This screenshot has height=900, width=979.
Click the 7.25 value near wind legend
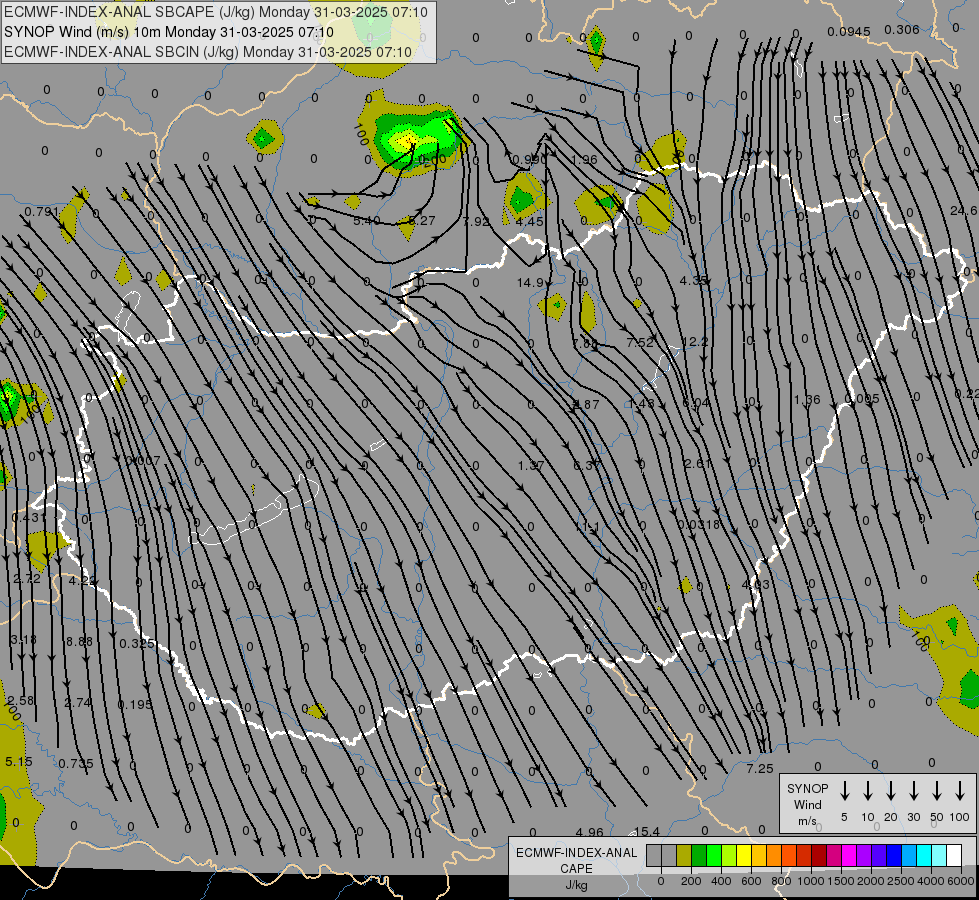(760, 769)
